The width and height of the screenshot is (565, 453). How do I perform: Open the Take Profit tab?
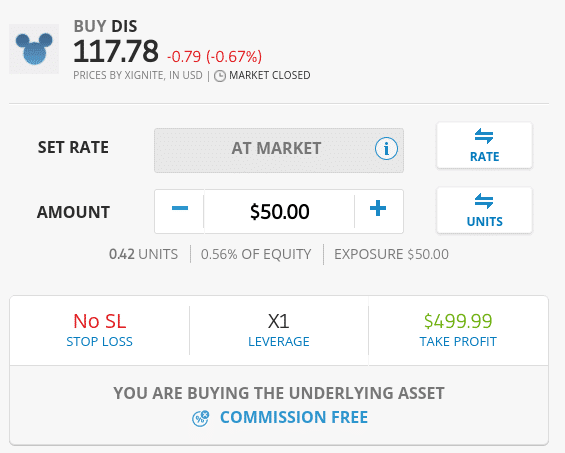(458, 330)
